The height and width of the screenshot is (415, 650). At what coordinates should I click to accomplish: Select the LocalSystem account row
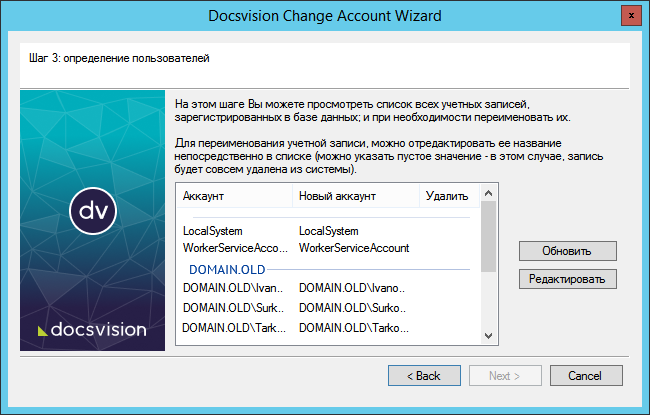[x=213, y=231]
